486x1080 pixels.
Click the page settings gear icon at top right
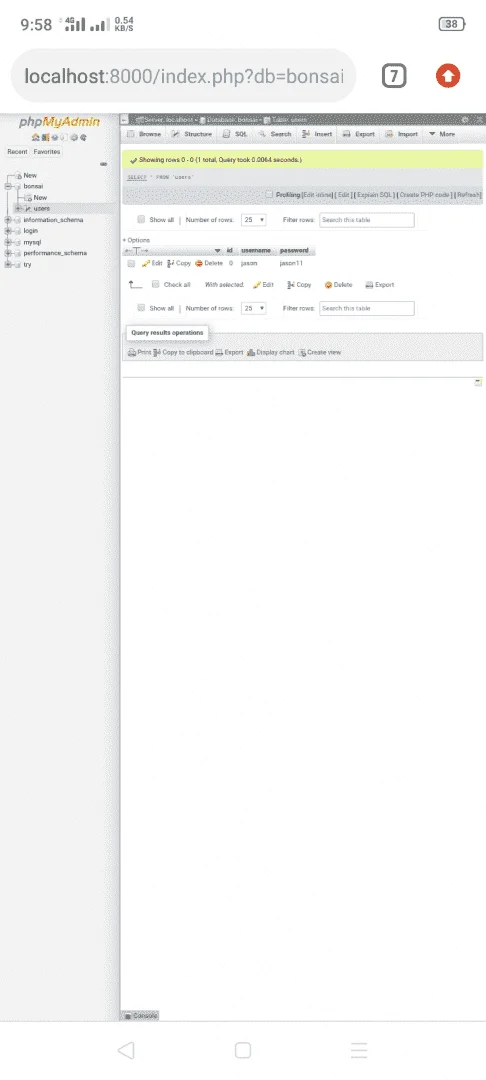click(466, 119)
